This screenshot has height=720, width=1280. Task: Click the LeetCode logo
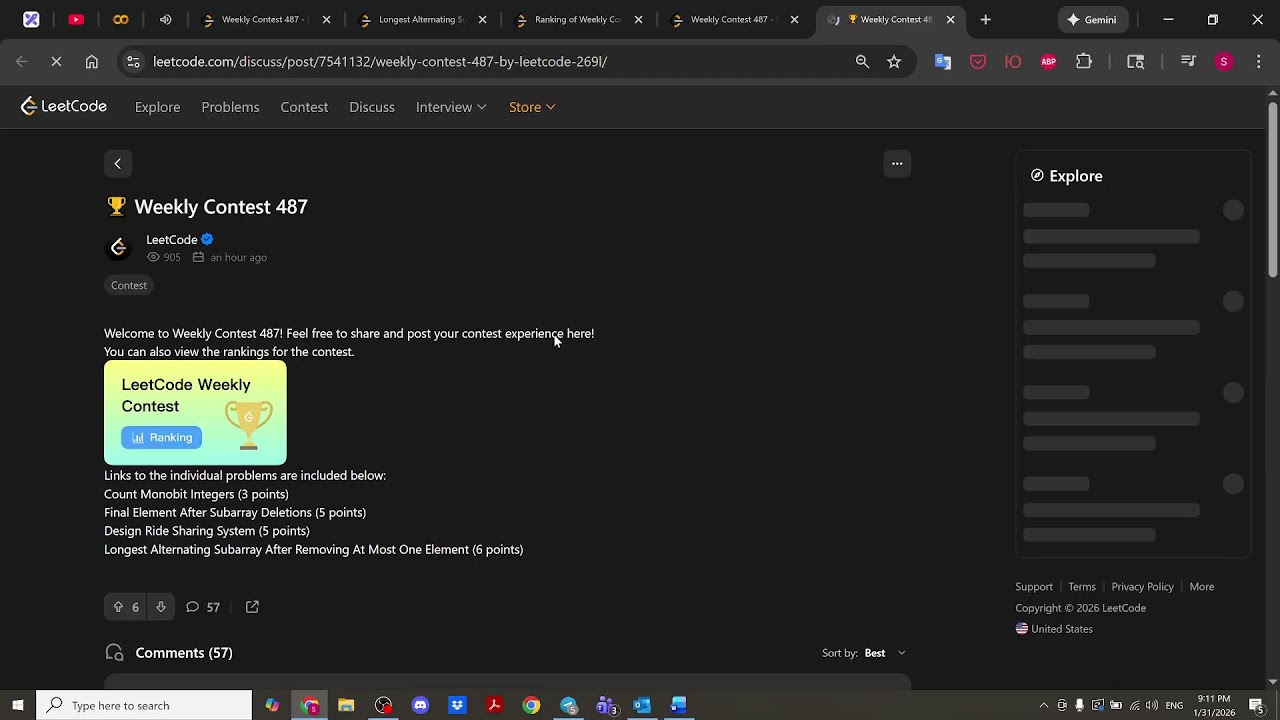pos(64,107)
